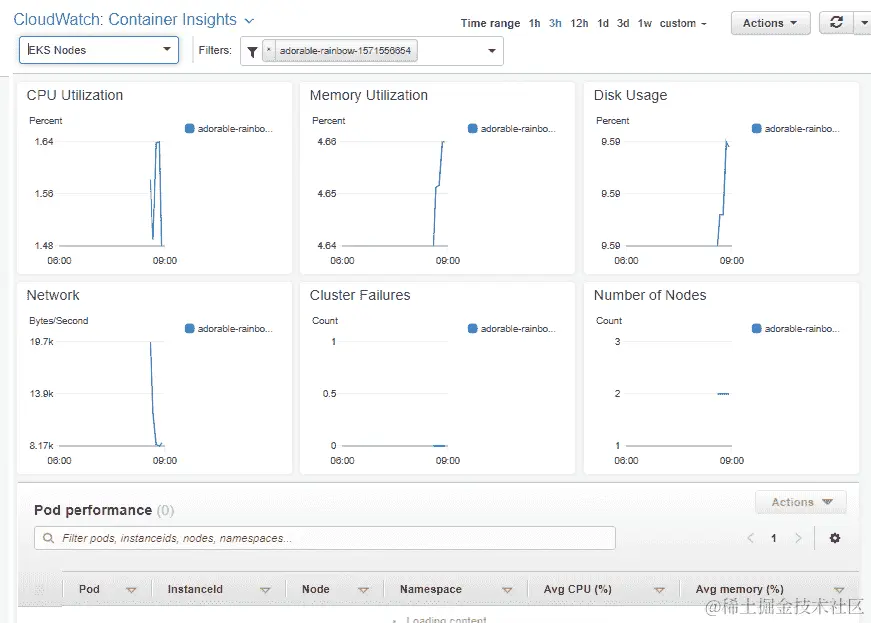The image size is (871, 623).
Task: Sort by the Node column
Action: pyautogui.click(x=363, y=590)
